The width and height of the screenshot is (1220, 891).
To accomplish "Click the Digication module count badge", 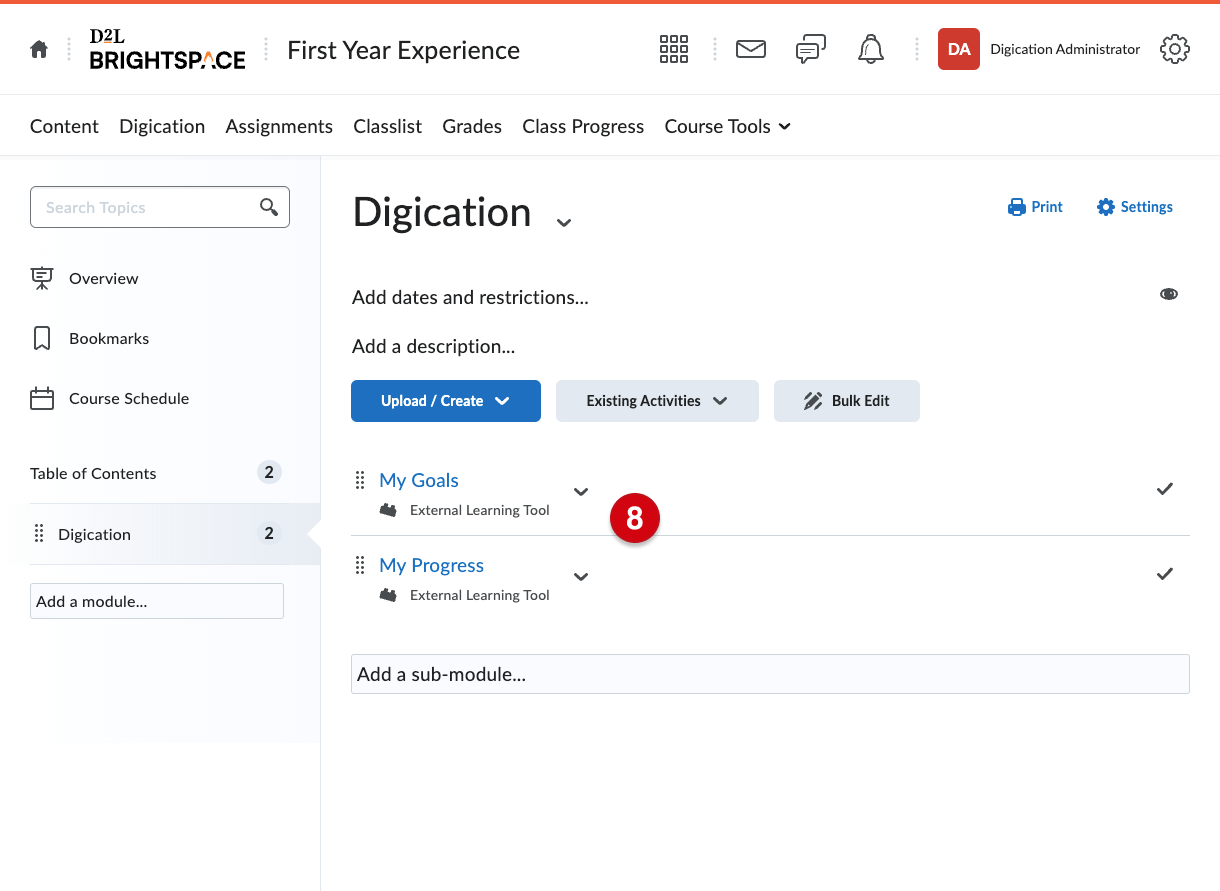I will coord(269,533).
